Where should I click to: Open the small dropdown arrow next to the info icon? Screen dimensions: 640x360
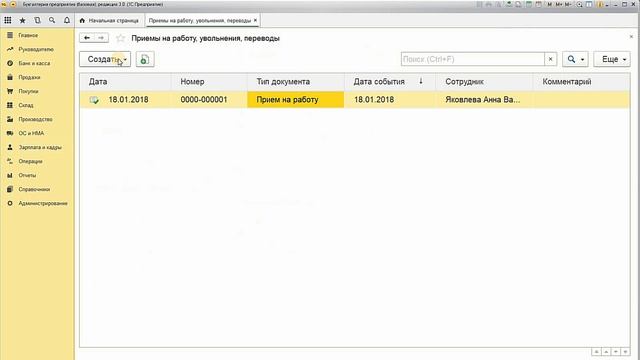(607, 5)
